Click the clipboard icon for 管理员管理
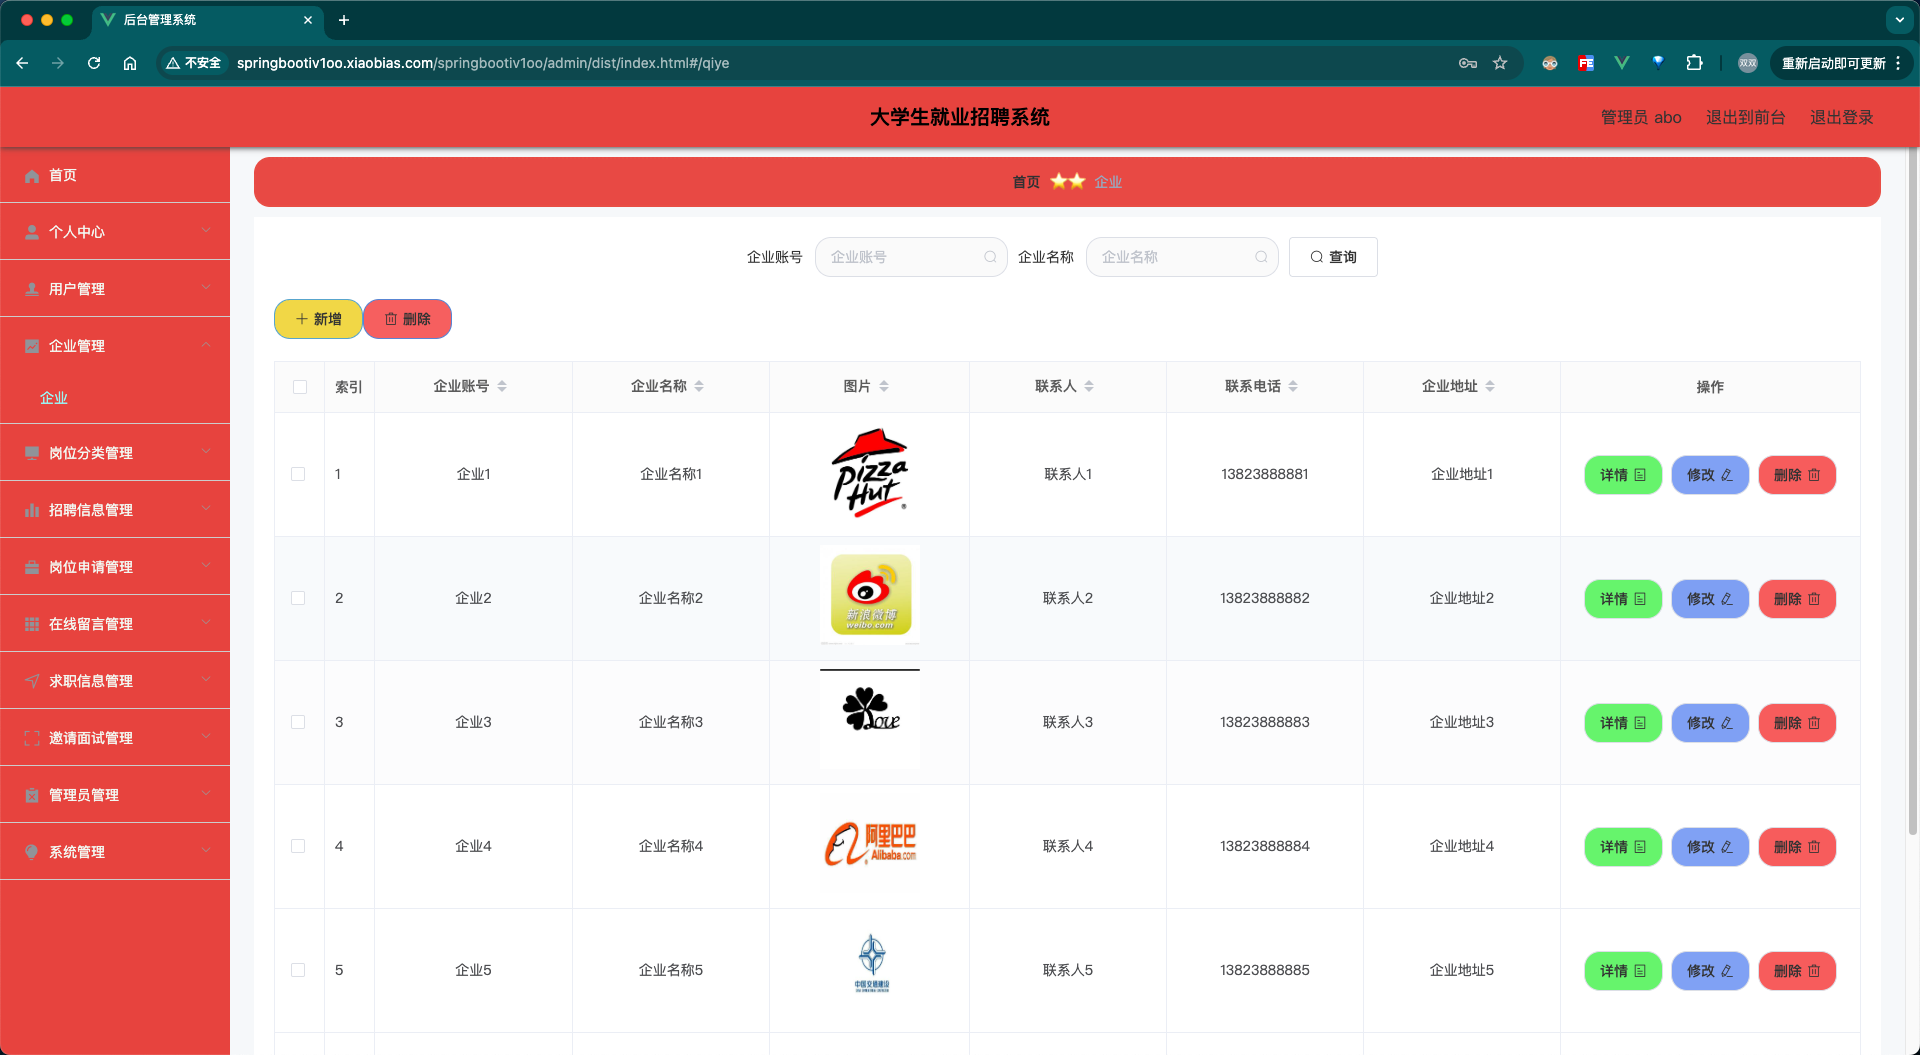Image resolution: width=1920 pixels, height=1055 pixels. tap(32, 795)
